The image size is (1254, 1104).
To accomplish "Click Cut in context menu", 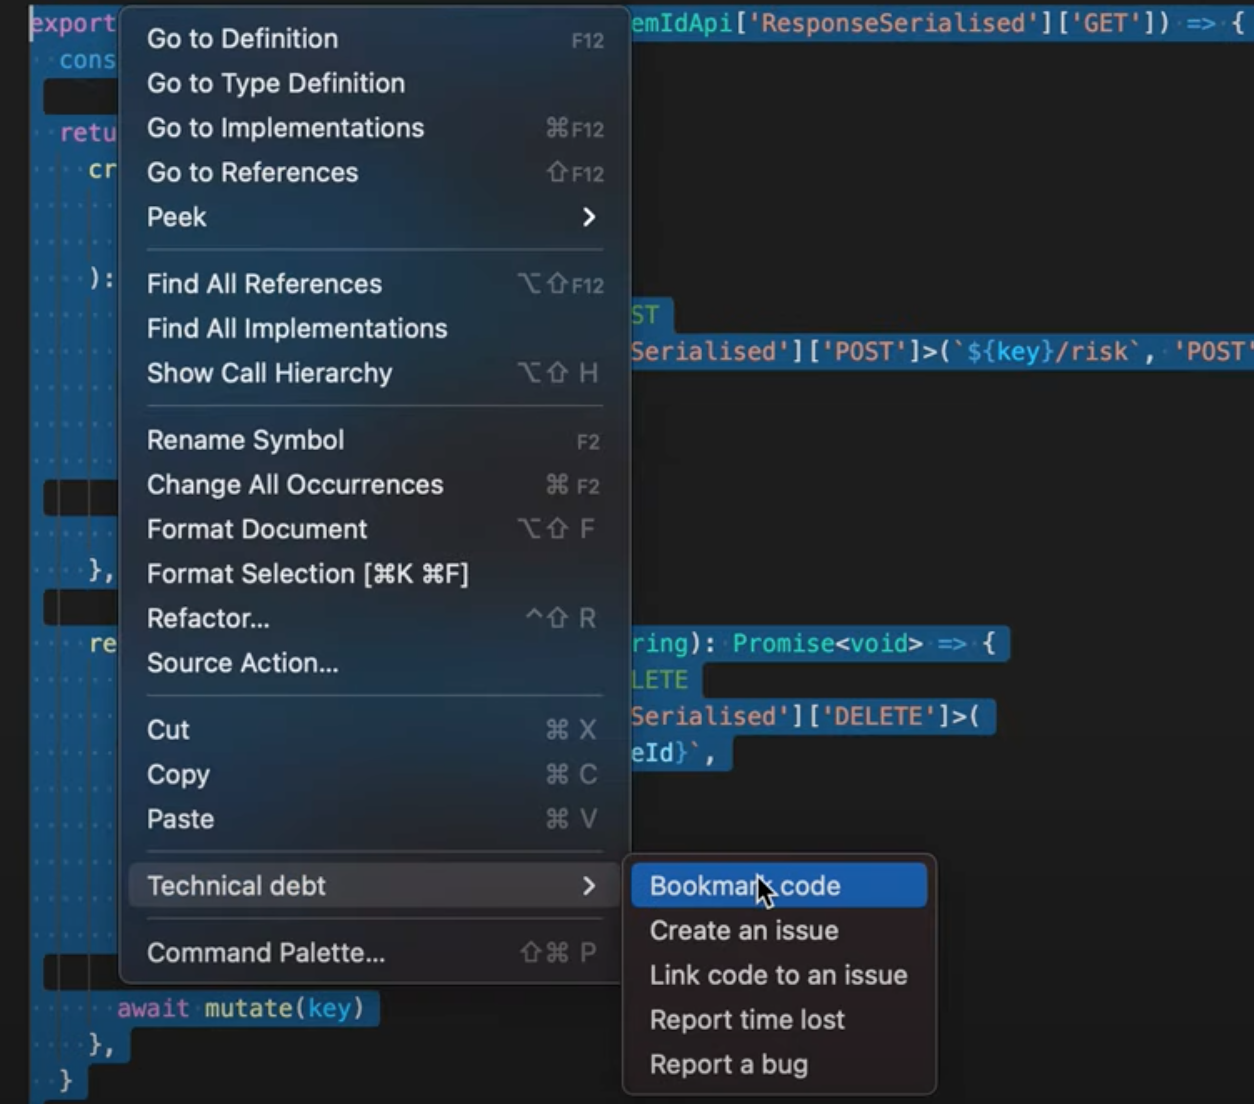I will coord(374,730).
